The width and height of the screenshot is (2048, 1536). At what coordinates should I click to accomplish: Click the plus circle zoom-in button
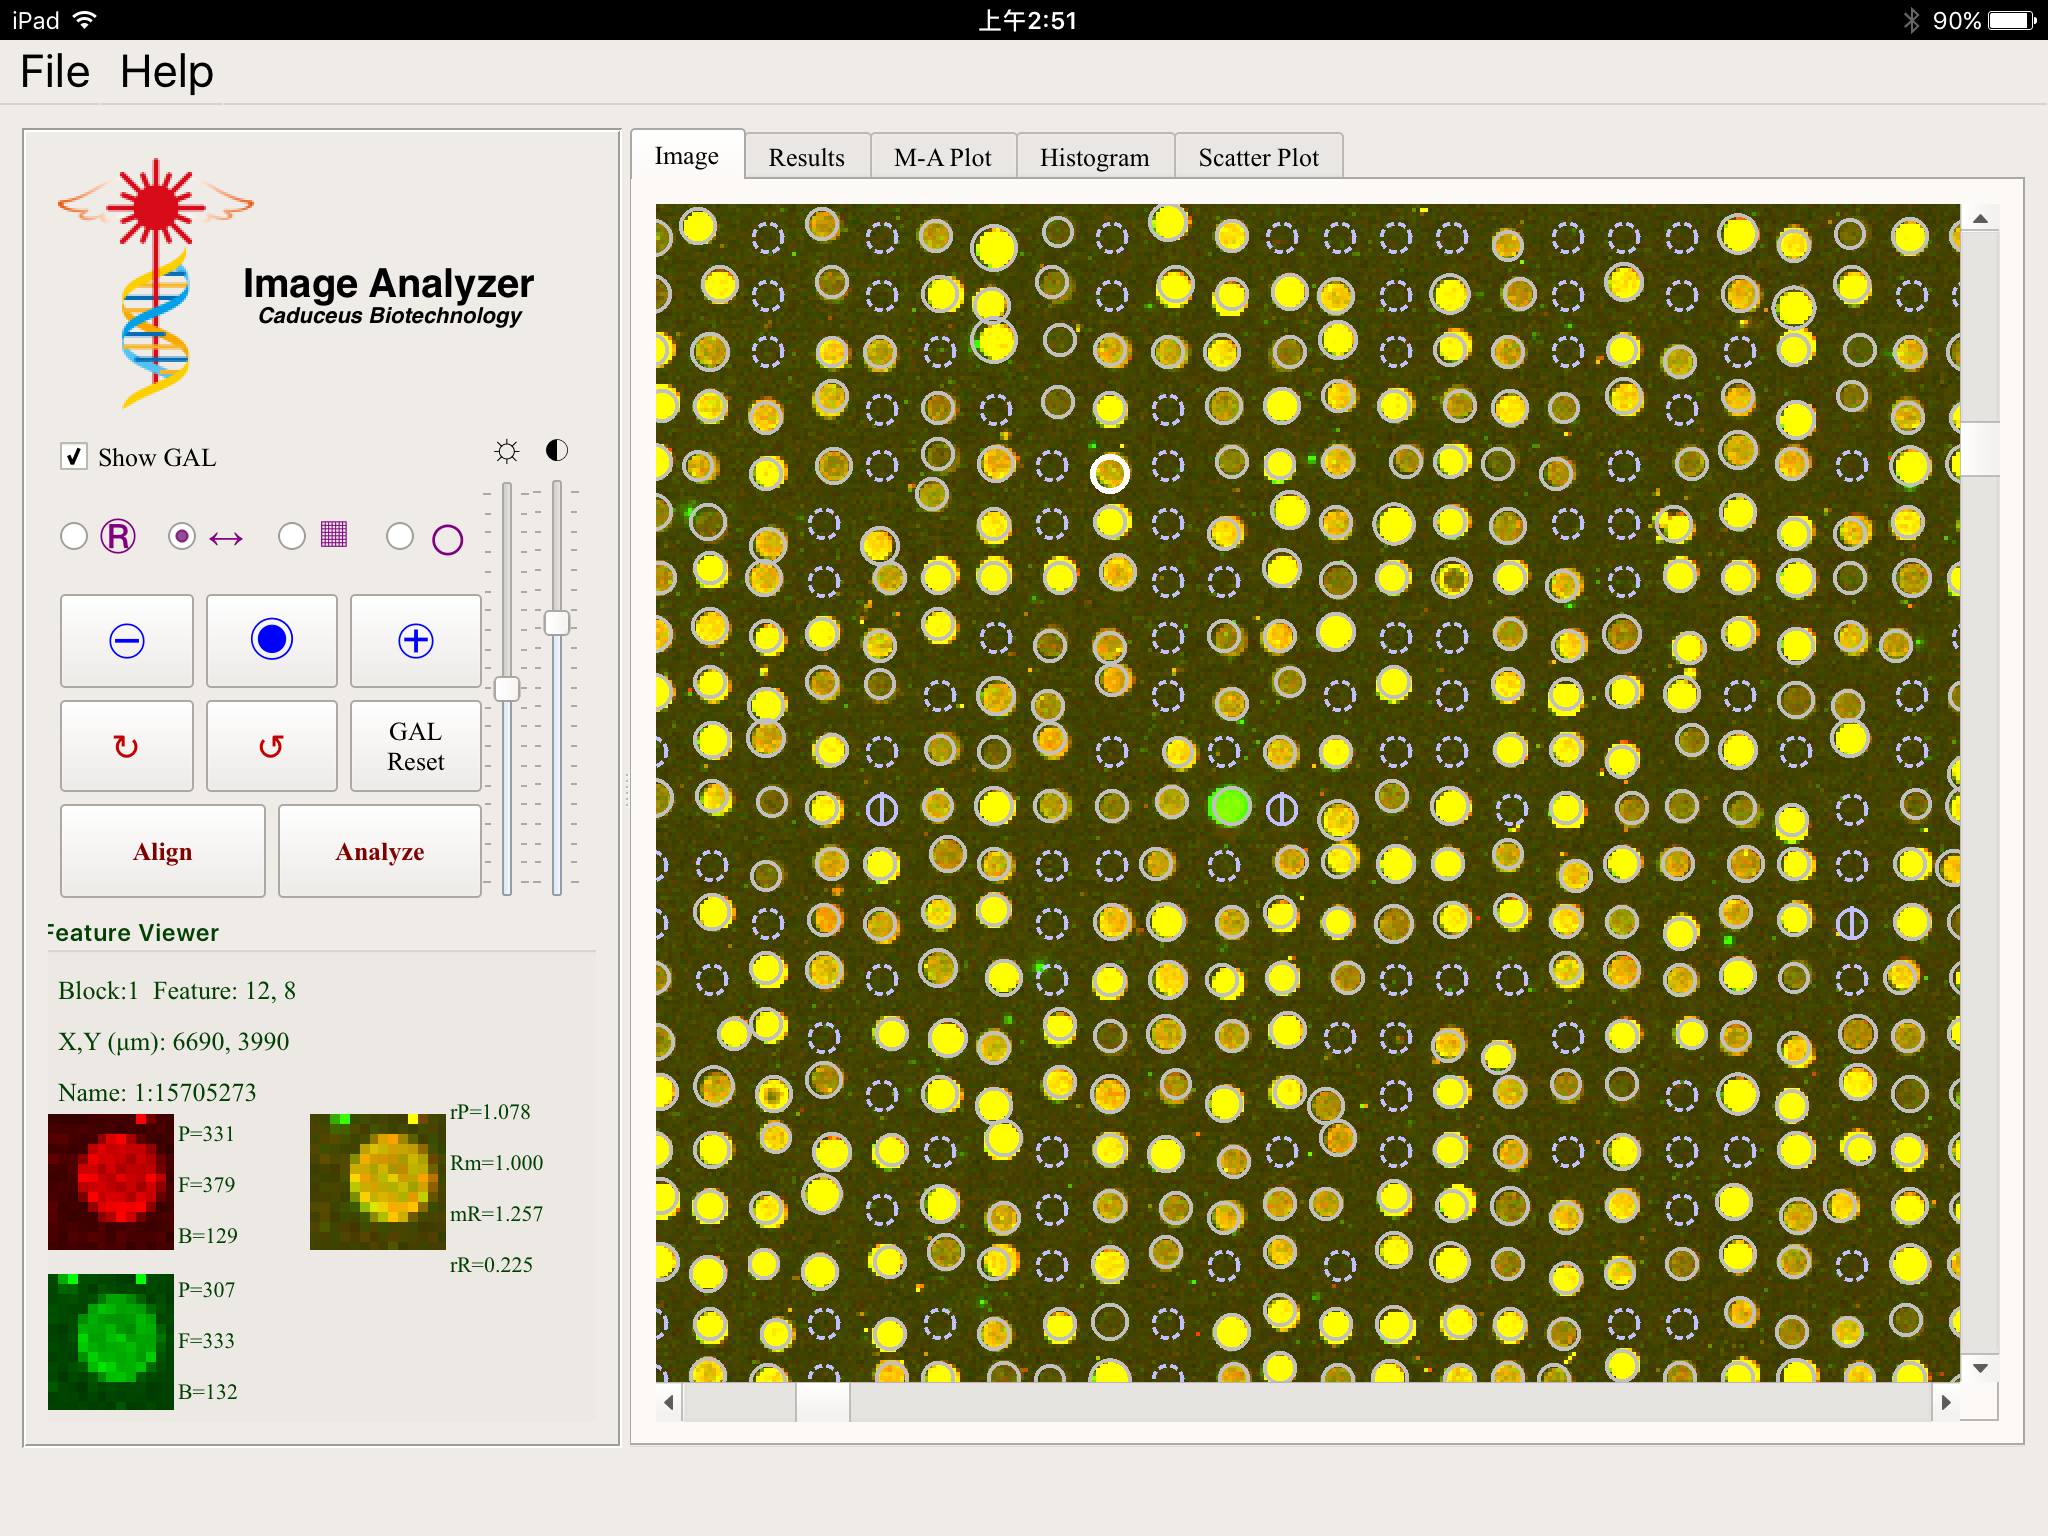(416, 641)
